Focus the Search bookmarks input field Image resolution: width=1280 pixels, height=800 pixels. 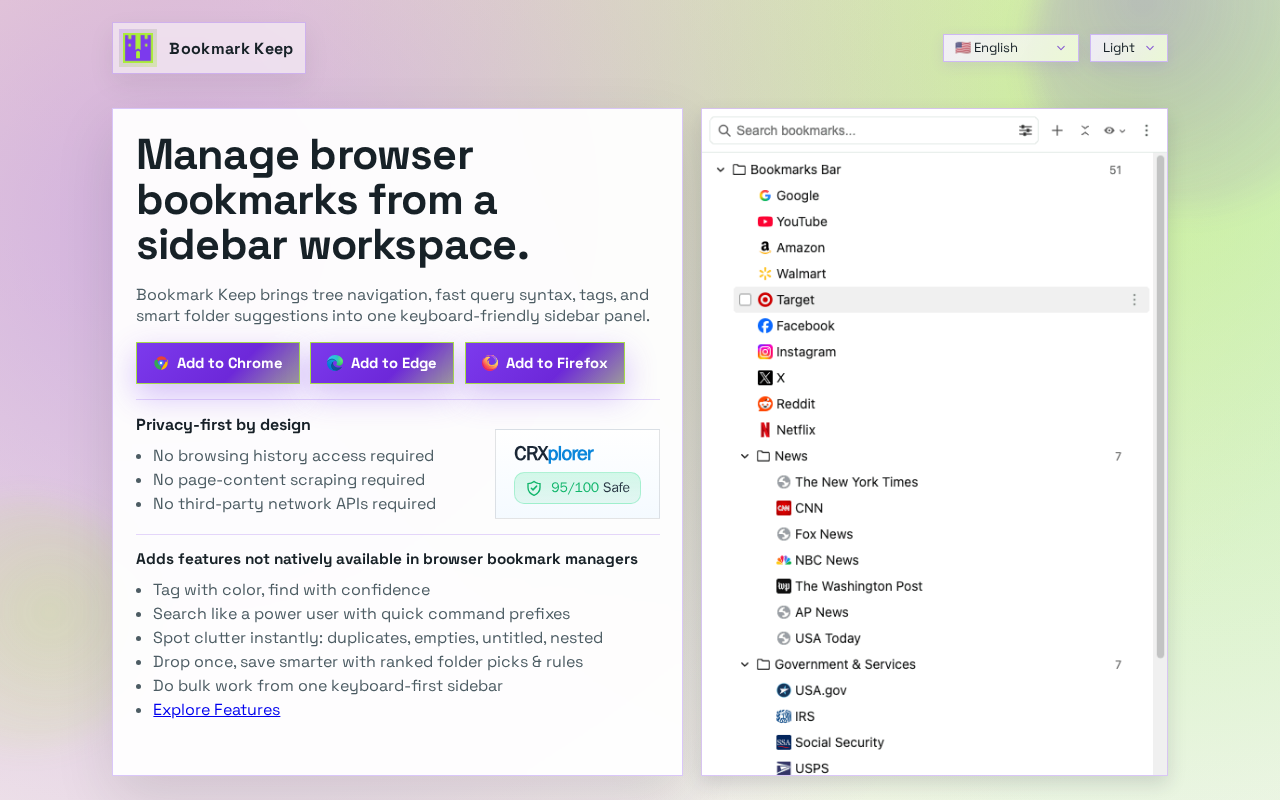(x=874, y=130)
